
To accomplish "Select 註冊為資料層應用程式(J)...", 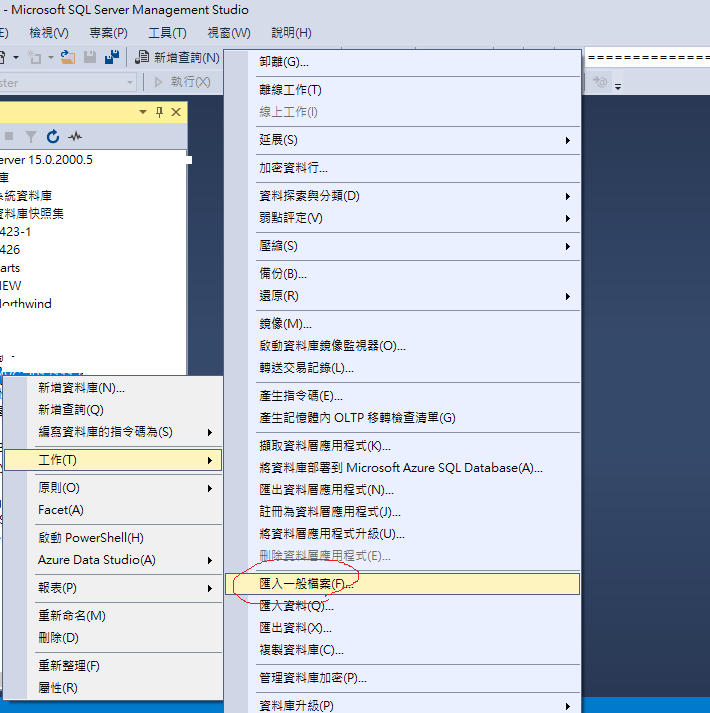I will click(403, 512).
